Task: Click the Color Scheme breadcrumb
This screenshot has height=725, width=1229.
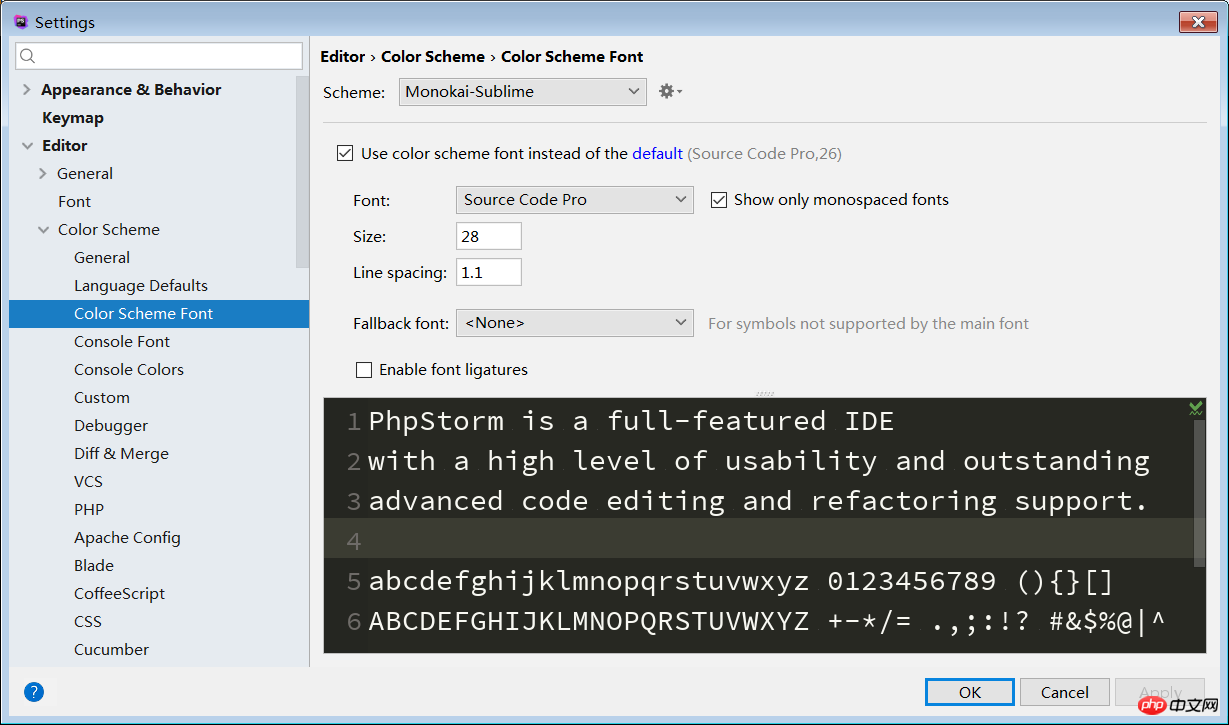Action: (x=433, y=57)
